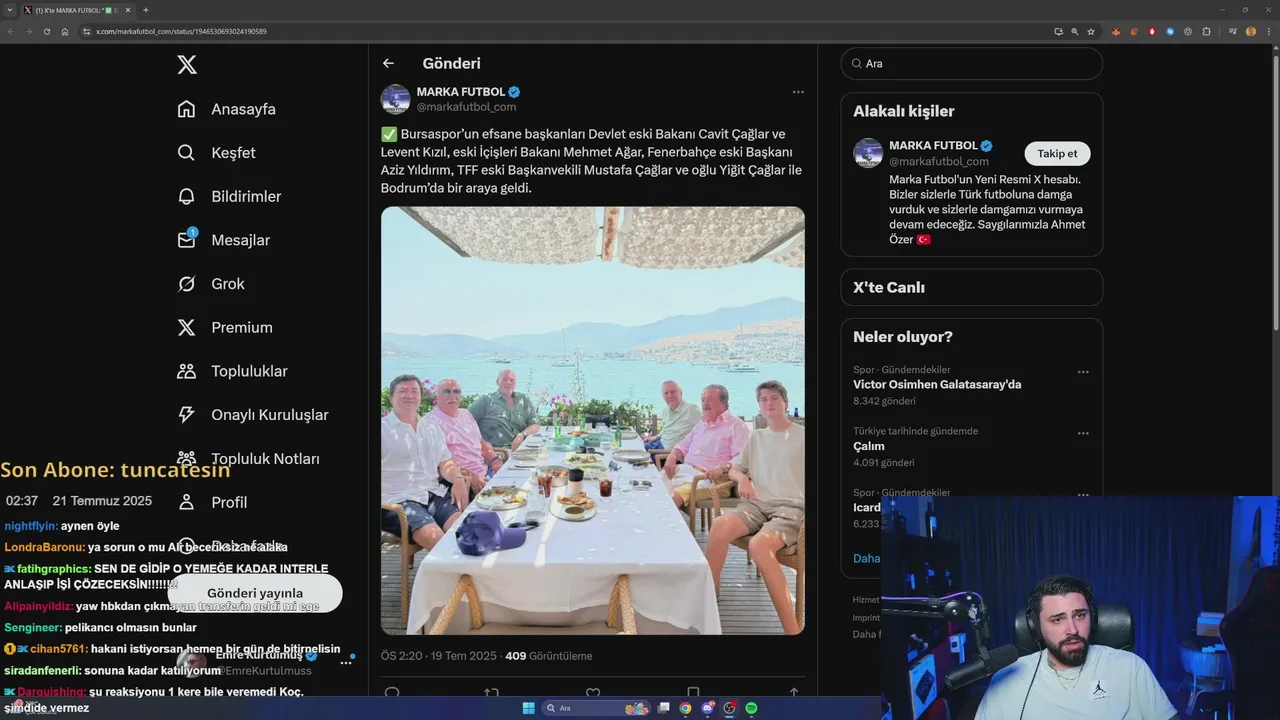Image resolution: width=1280 pixels, height=720 pixels.
Task: Open more options for the Osimhen trend
Action: (x=1083, y=372)
